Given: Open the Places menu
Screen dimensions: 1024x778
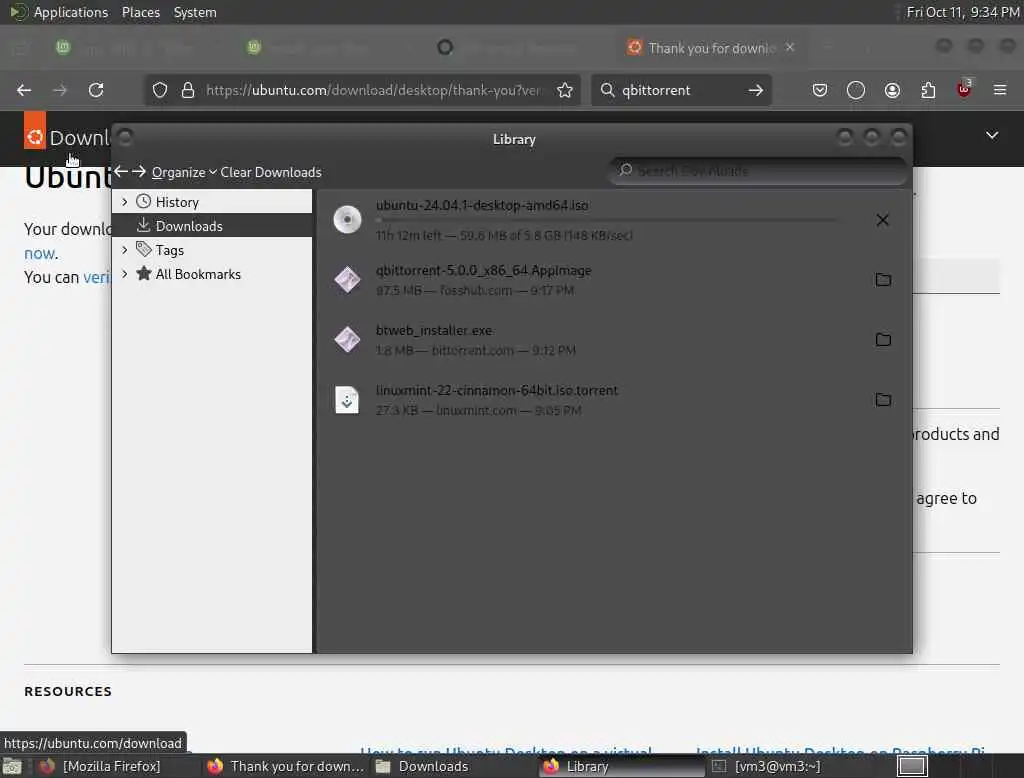Looking at the screenshot, I should 140,12.
